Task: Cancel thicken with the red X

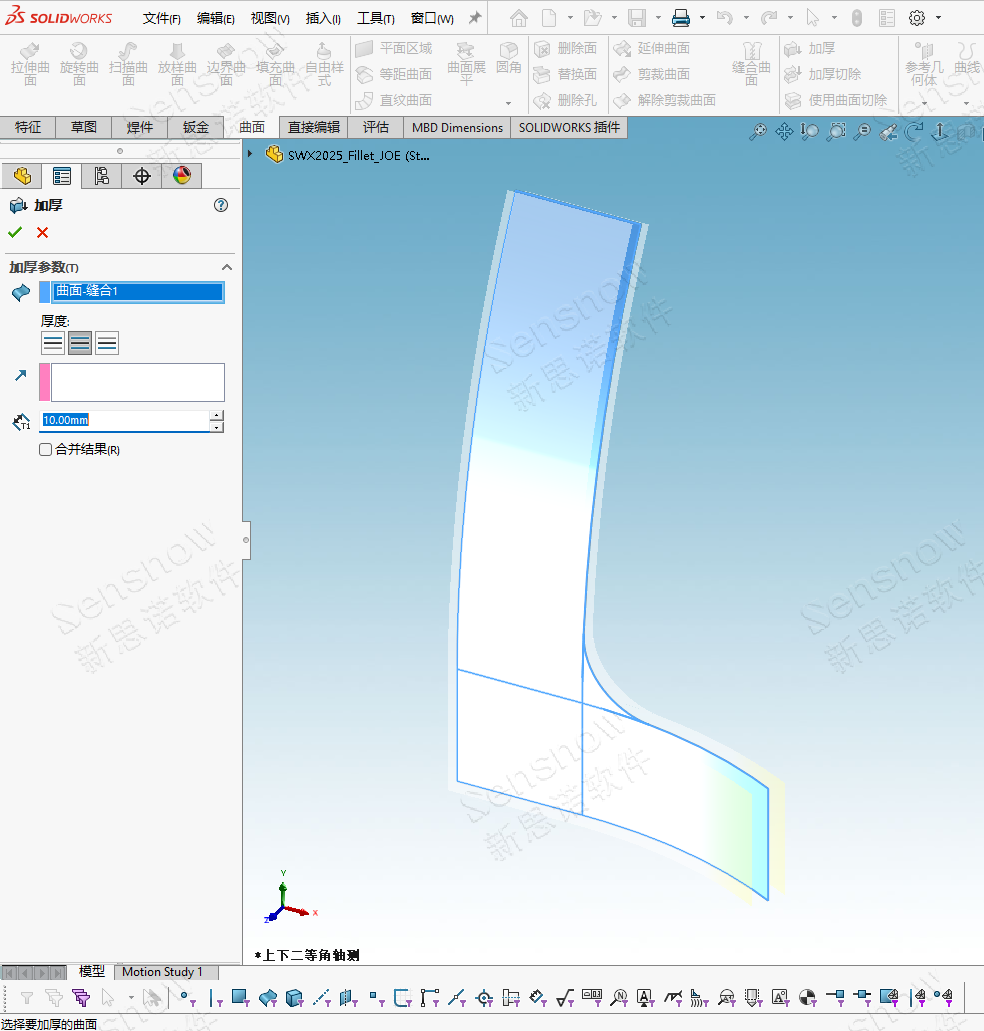Action: (x=42, y=233)
